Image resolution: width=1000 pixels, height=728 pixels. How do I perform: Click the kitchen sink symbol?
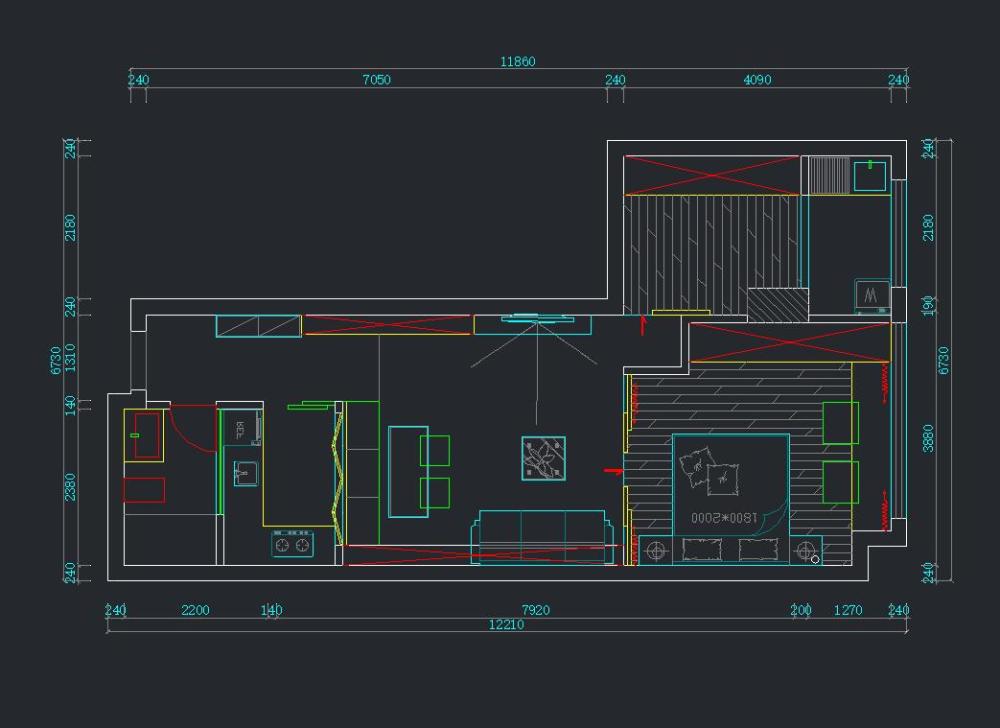point(245,472)
